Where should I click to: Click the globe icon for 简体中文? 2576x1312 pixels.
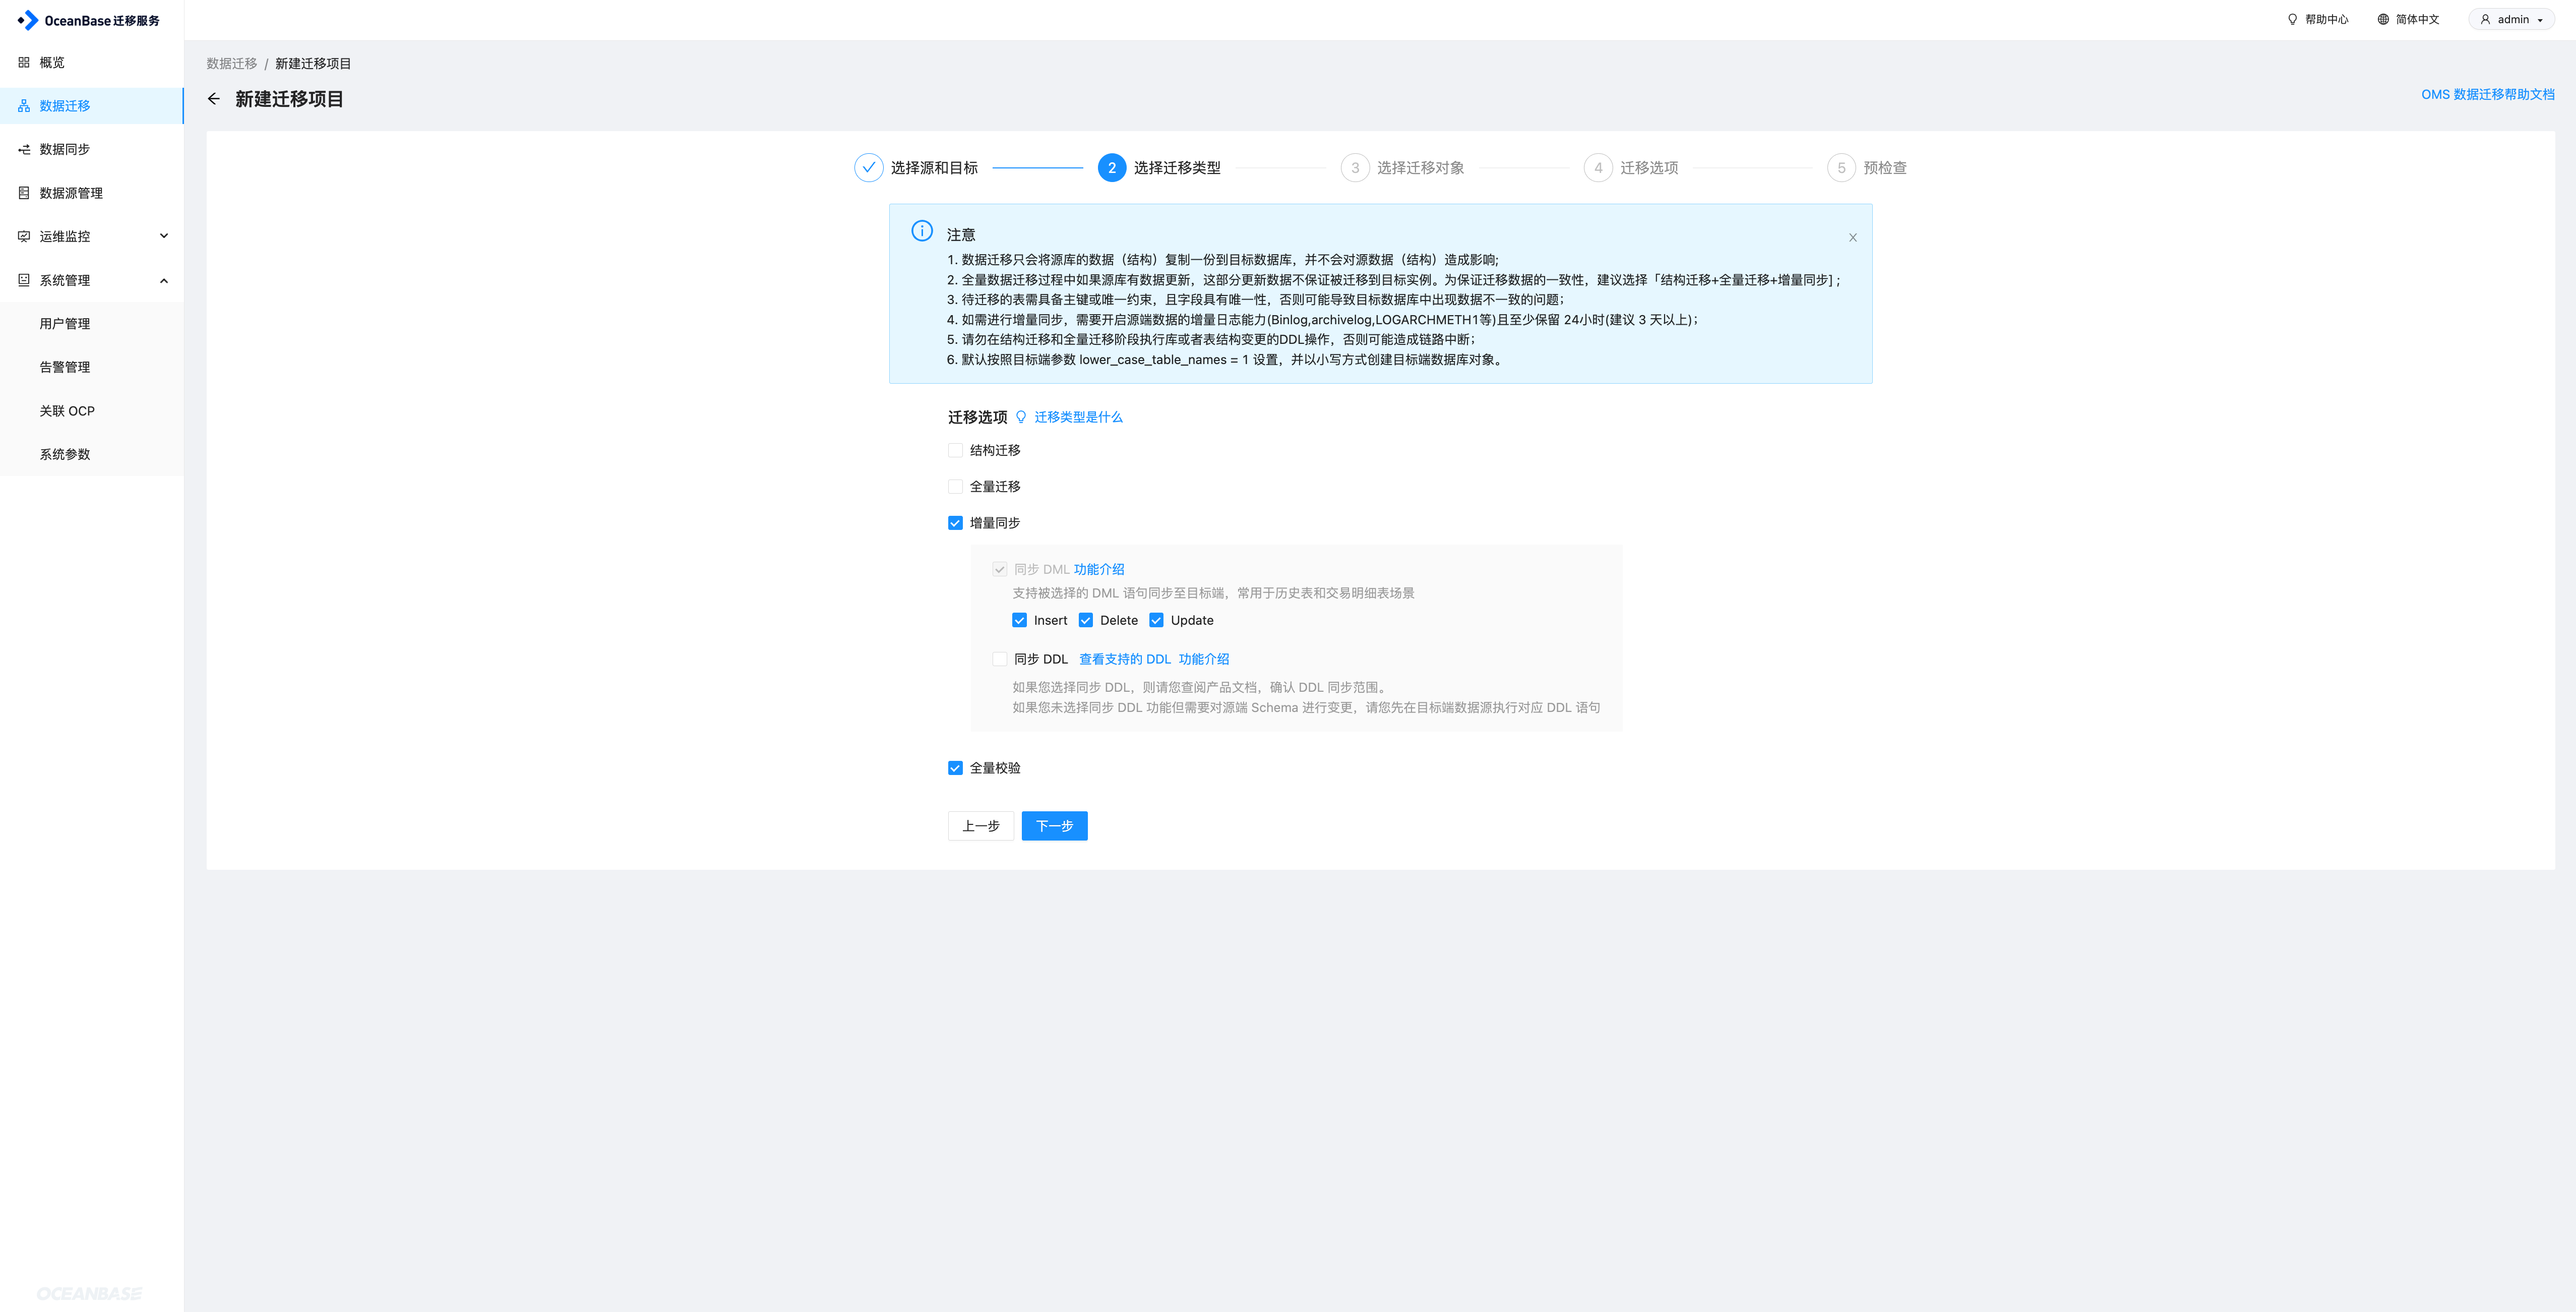2383,19
